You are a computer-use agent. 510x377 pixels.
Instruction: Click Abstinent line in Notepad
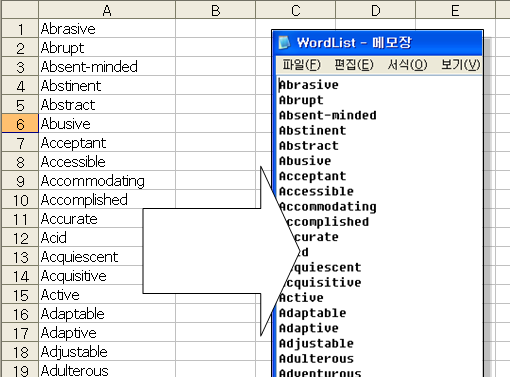click(x=313, y=130)
